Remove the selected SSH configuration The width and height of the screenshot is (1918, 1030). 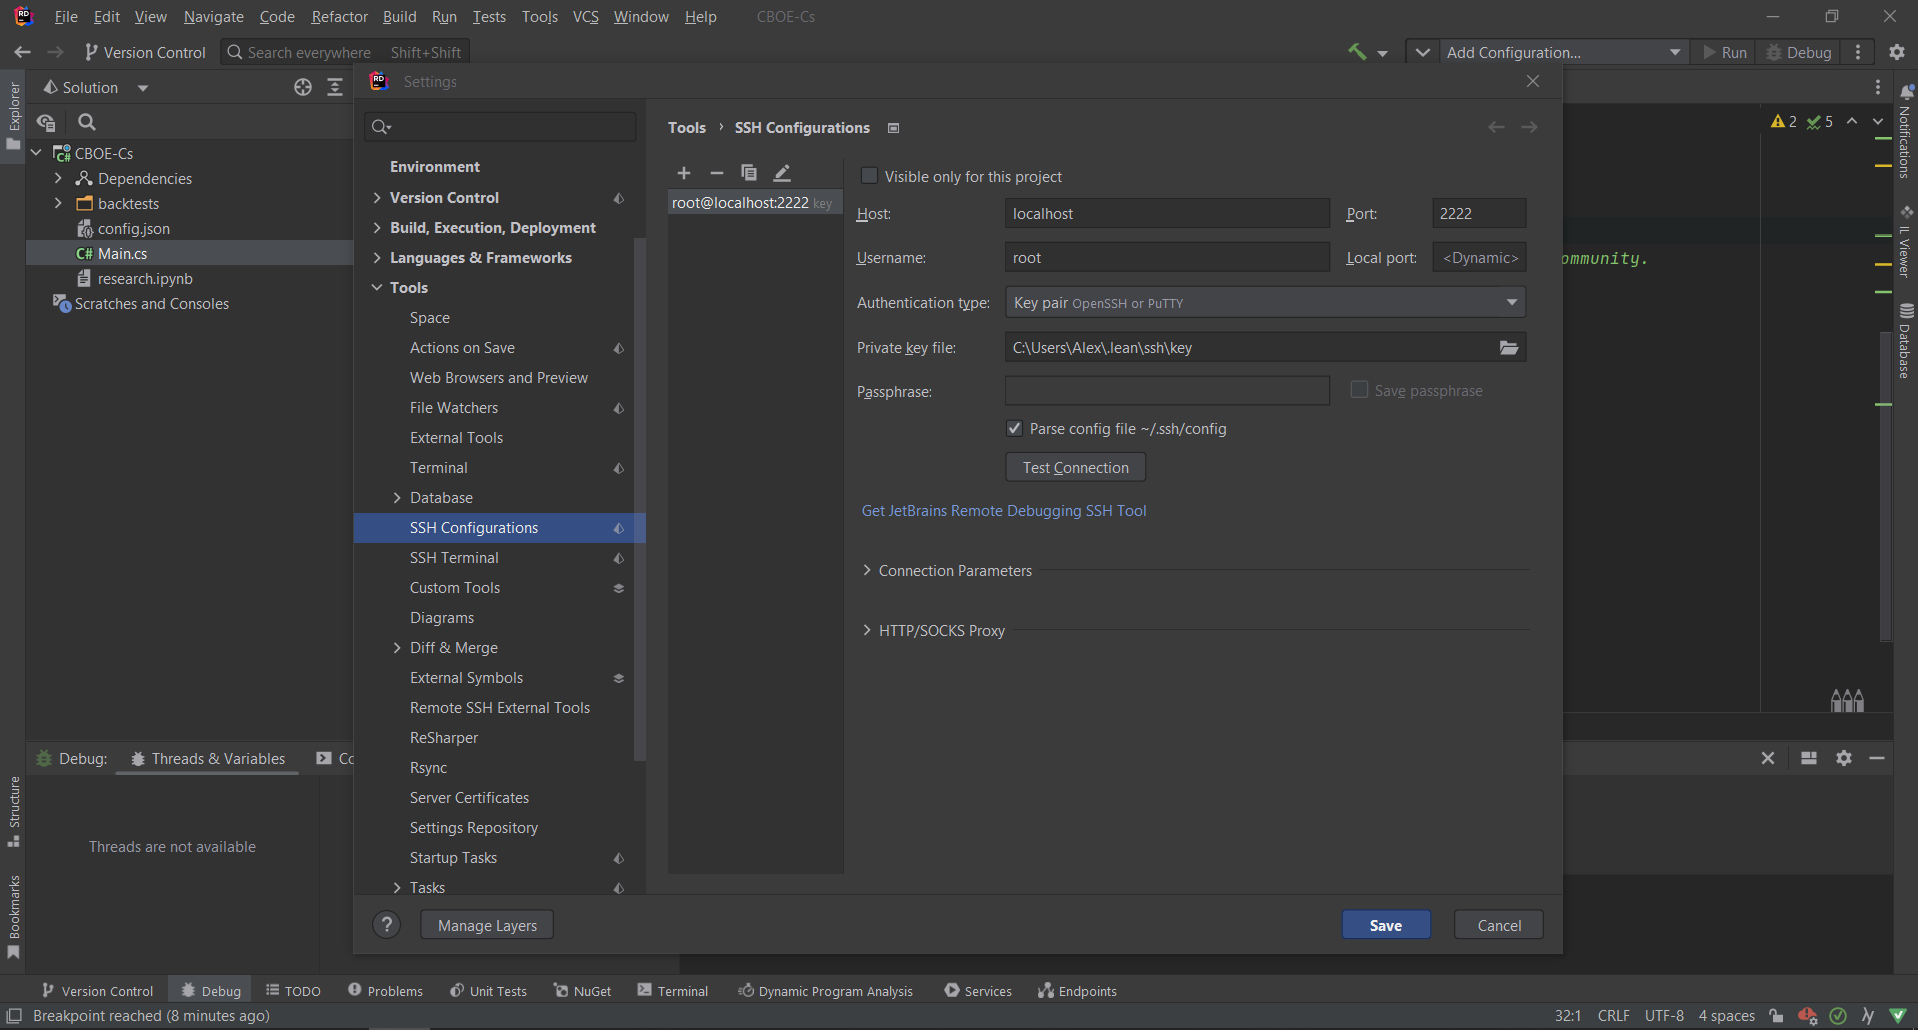coord(716,173)
